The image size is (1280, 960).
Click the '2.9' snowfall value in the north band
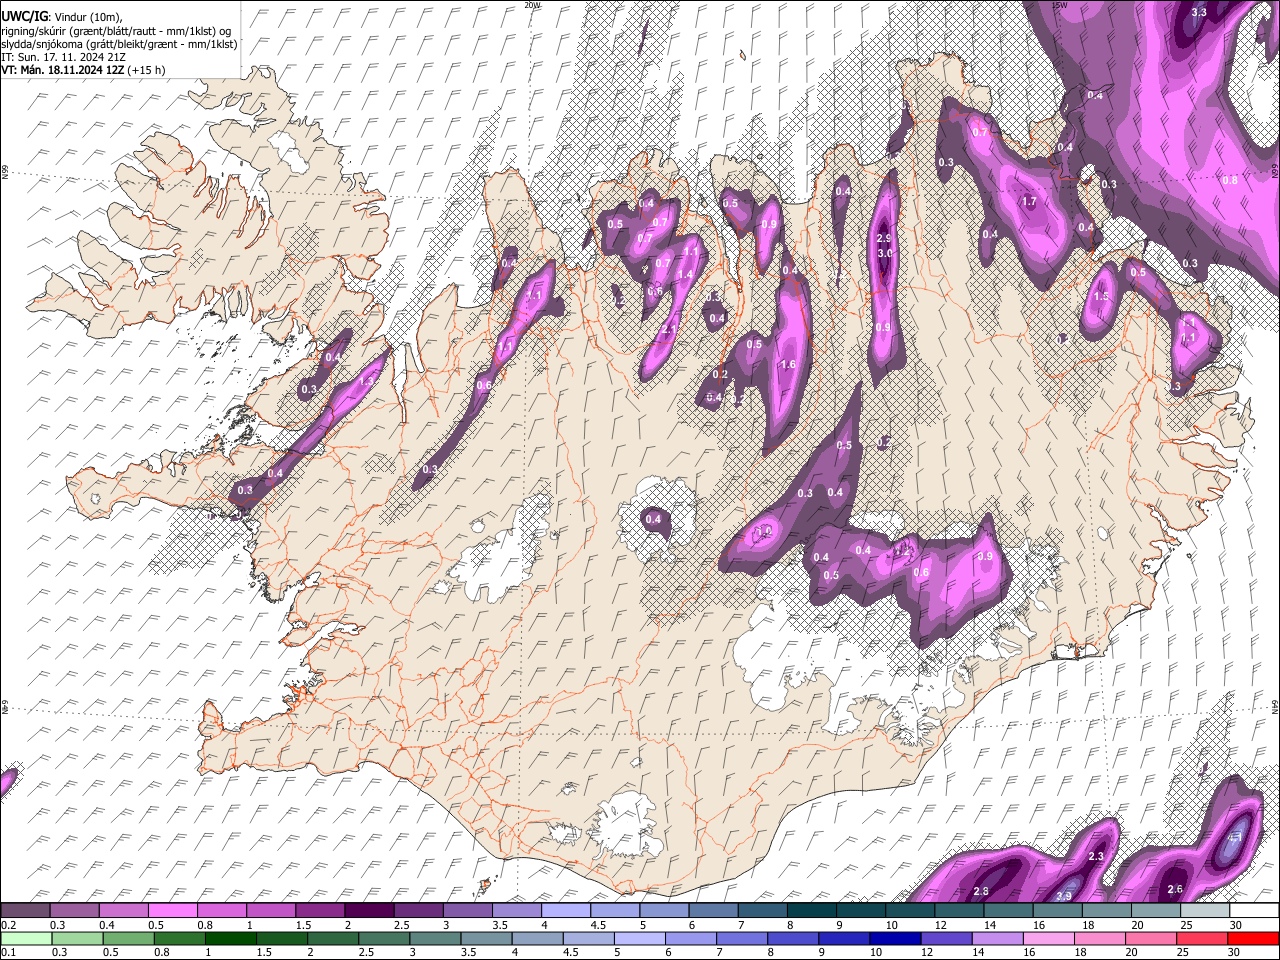[883, 239]
